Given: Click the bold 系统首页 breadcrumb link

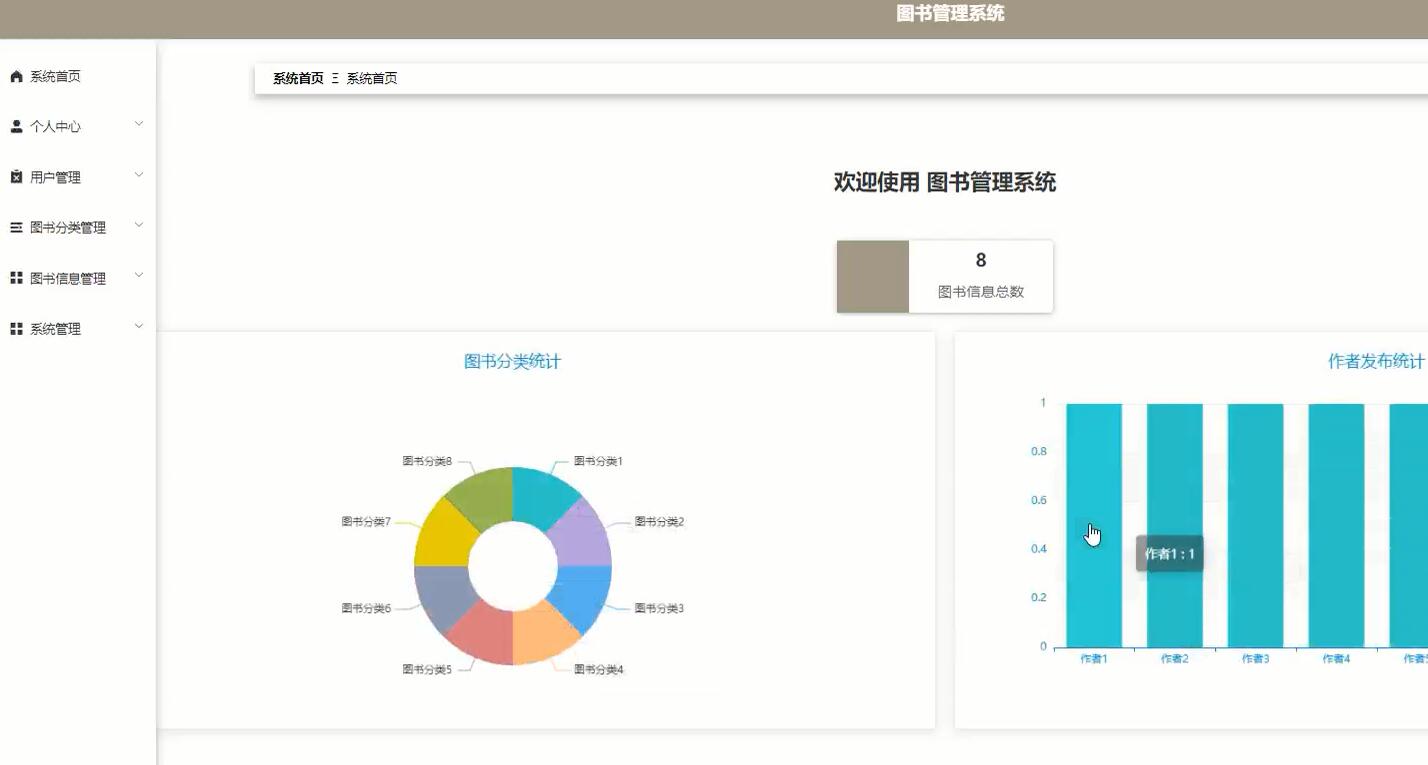Looking at the screenshot, I should point(298,79).
